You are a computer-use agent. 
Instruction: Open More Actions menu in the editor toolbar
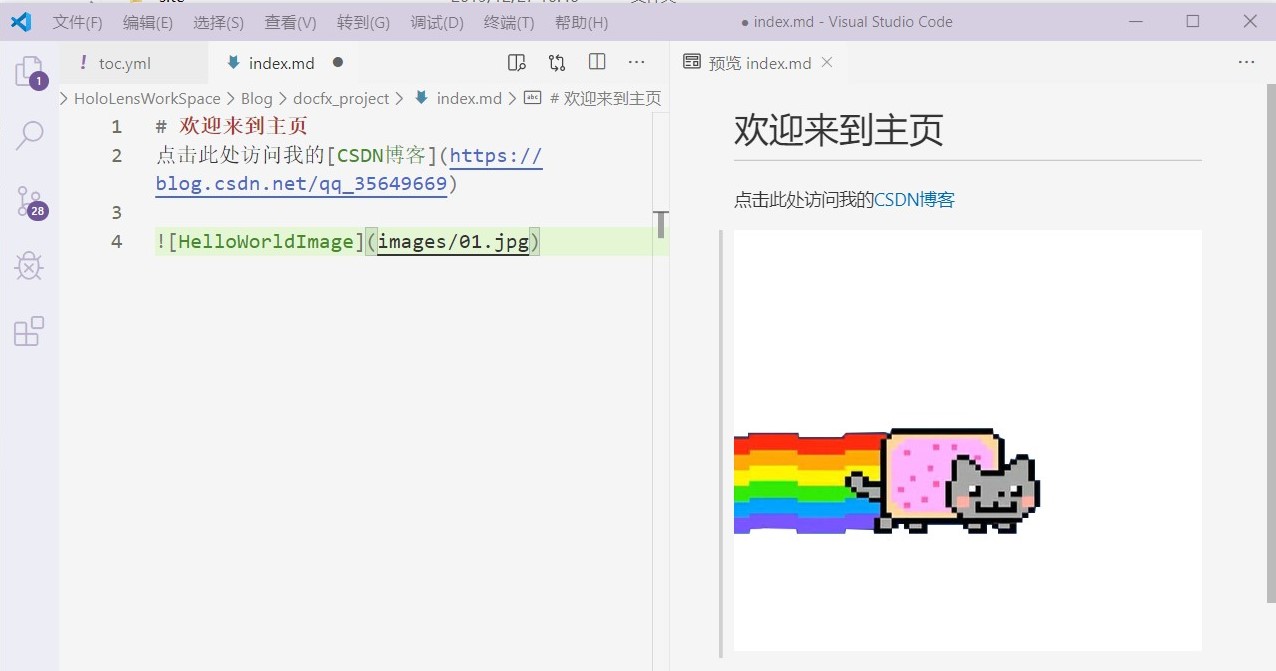coord(637,62)
